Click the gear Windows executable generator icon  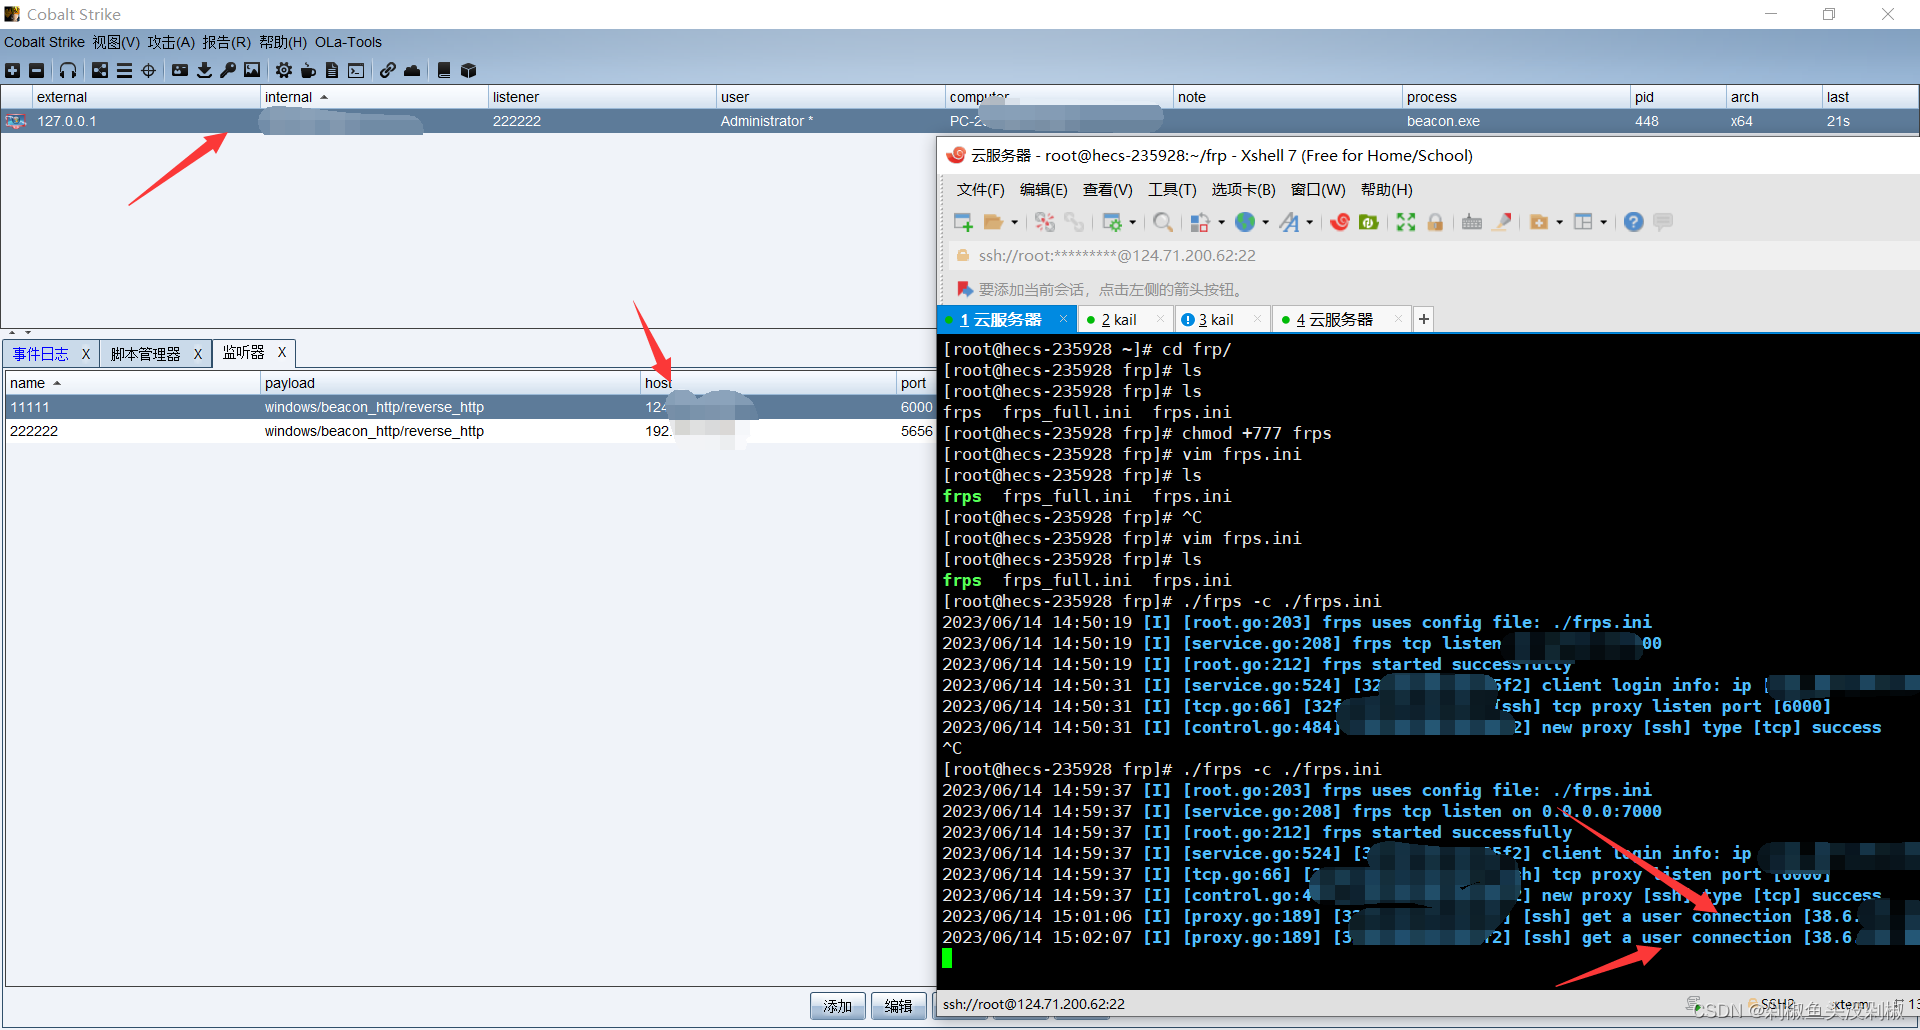pyautogui.click(x=284, y=70)
